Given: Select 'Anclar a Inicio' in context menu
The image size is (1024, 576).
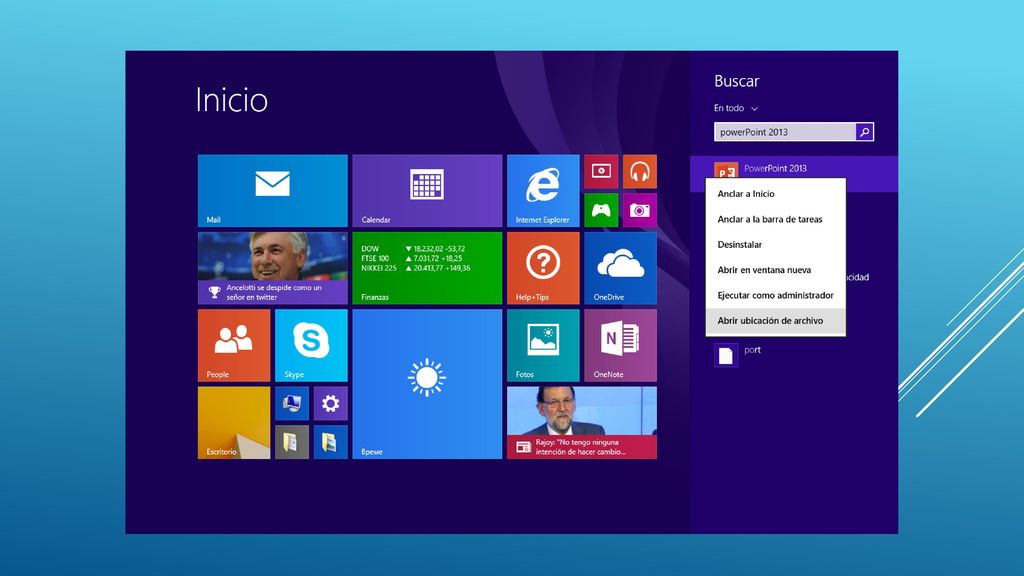Looking at the screenshot, I should click(776, 194).
